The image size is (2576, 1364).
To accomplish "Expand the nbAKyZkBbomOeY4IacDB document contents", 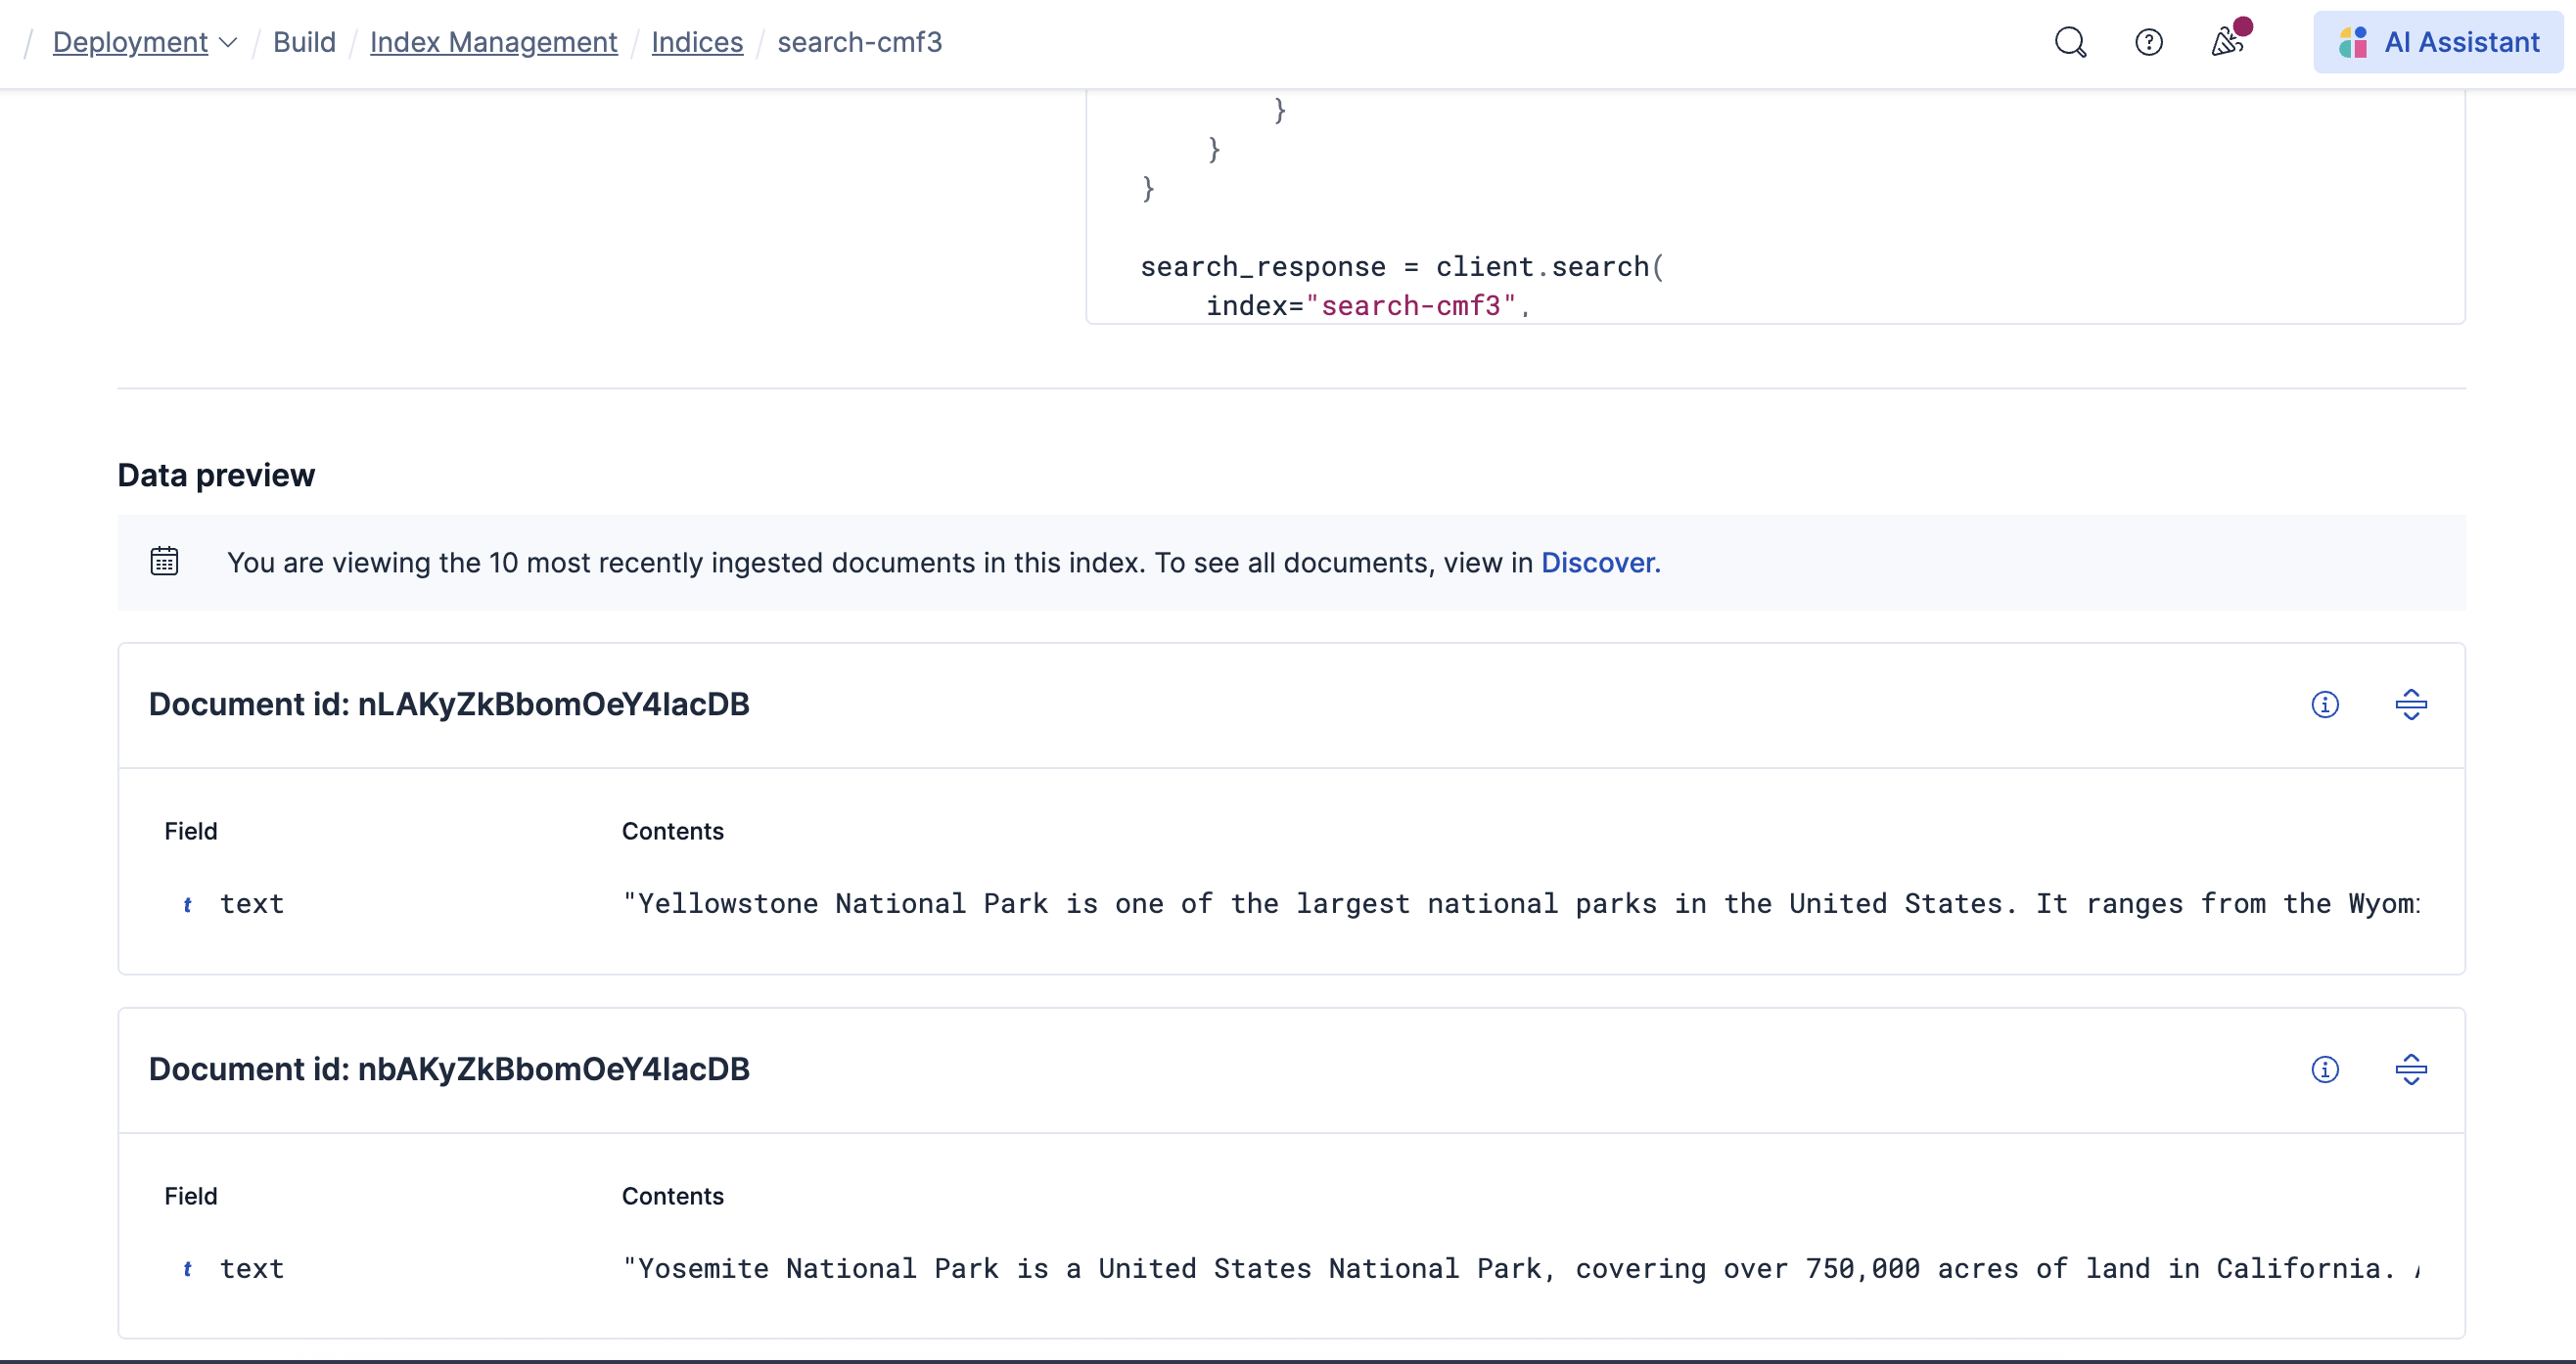I will [2411, 1069].
